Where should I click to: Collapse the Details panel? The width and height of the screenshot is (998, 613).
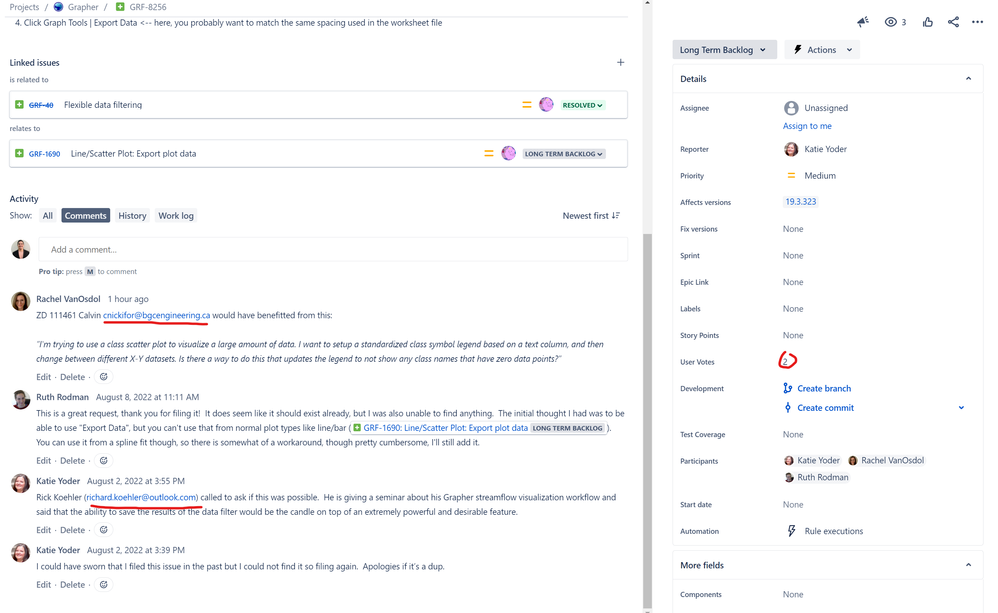coord(968,78)
